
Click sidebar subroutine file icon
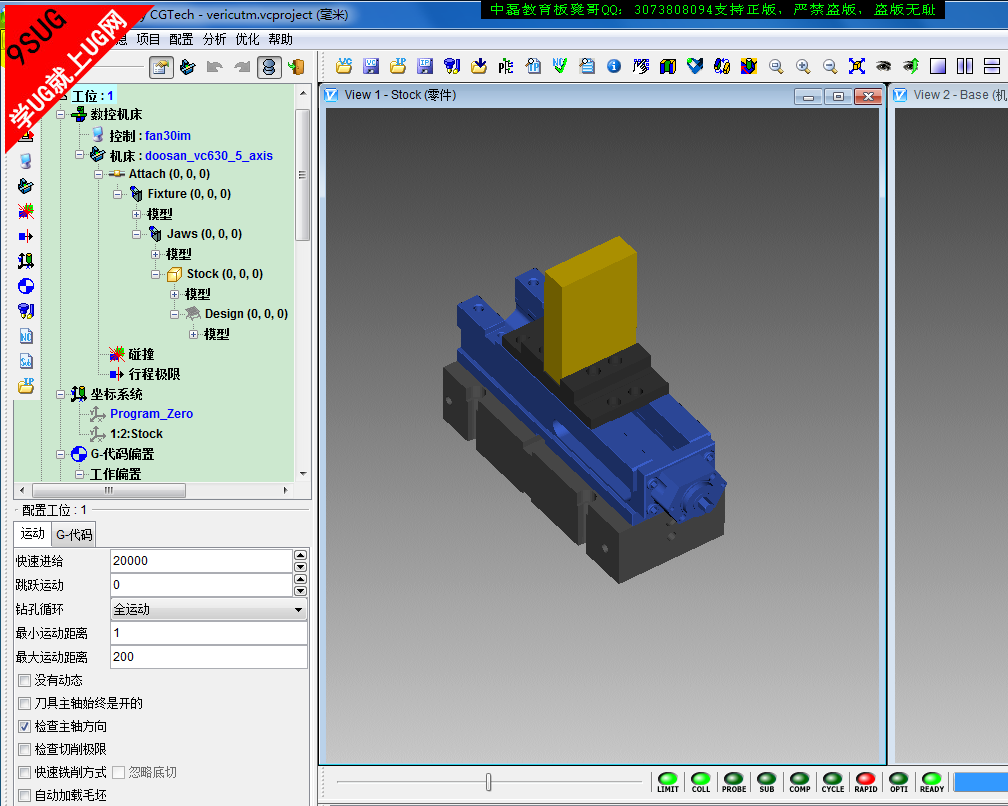[x=26, y=361]
